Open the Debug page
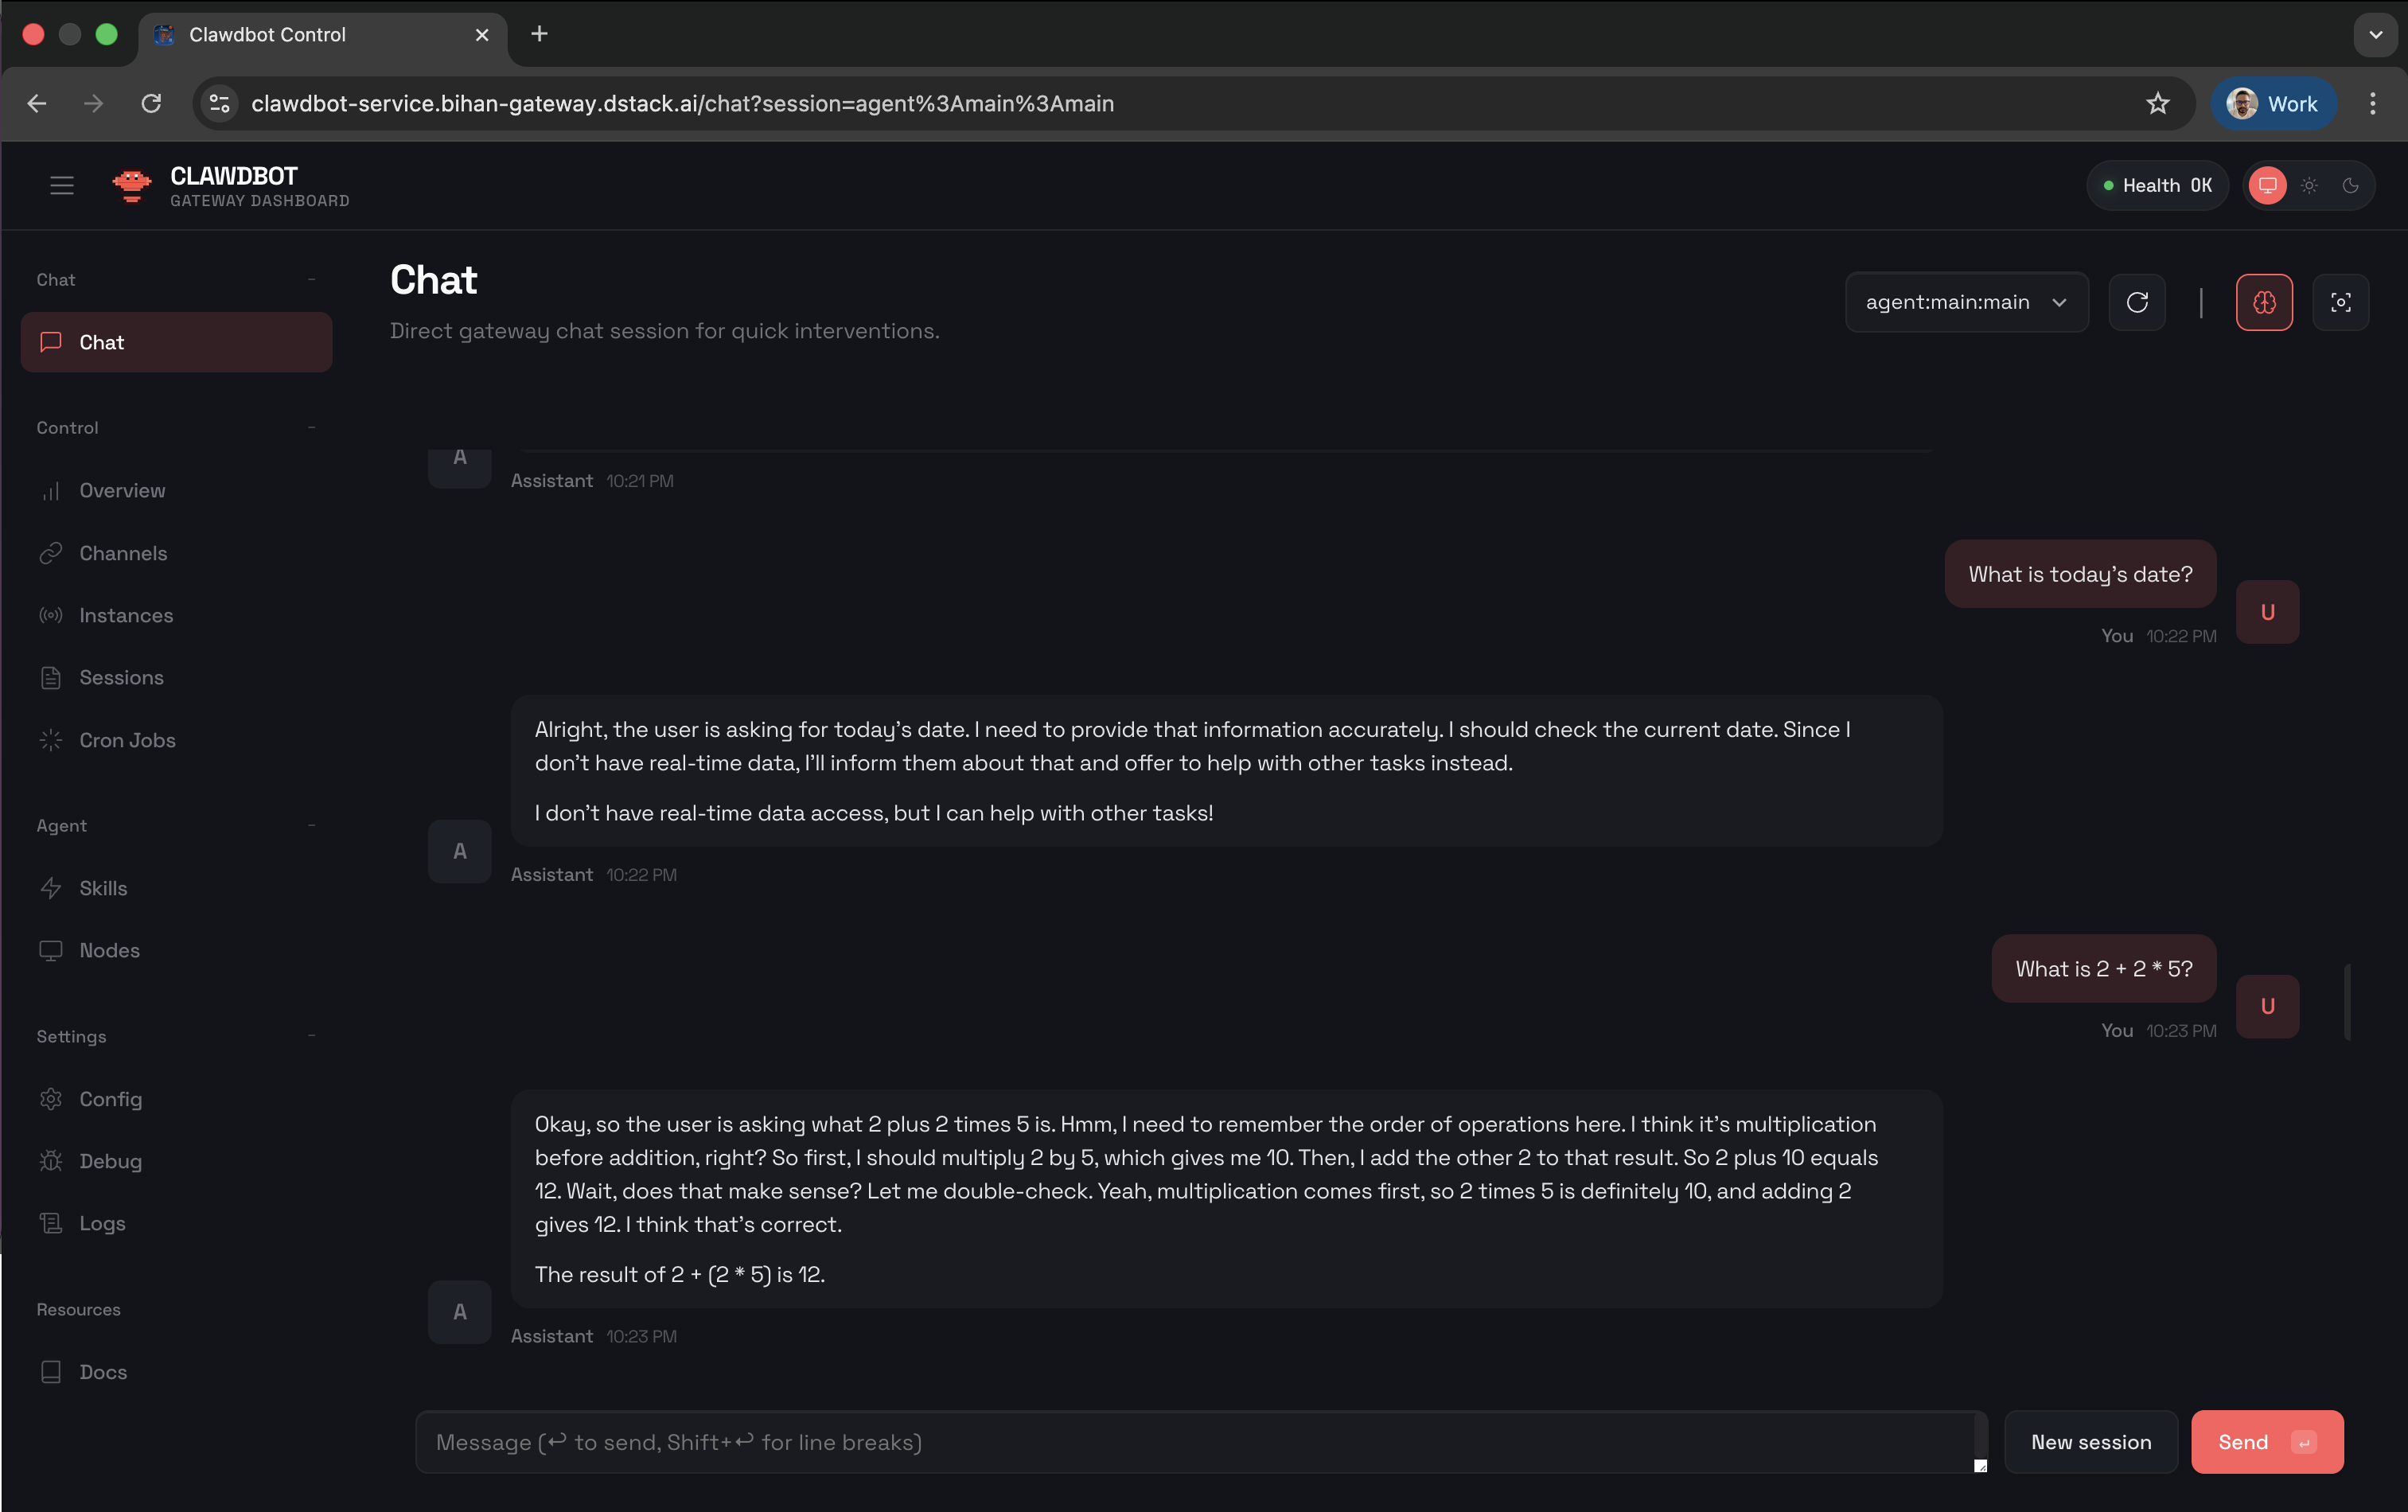Viewport: 2408px width, 1512px height. coord(110,1161)
